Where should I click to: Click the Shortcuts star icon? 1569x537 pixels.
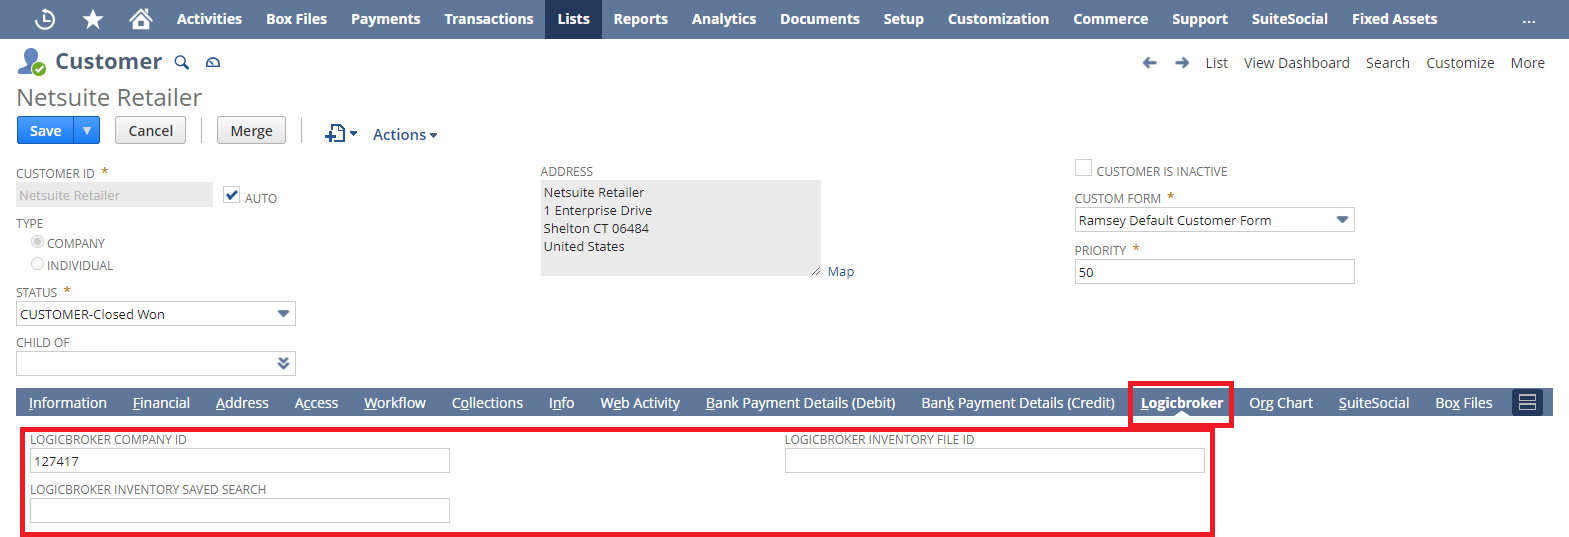93,19
